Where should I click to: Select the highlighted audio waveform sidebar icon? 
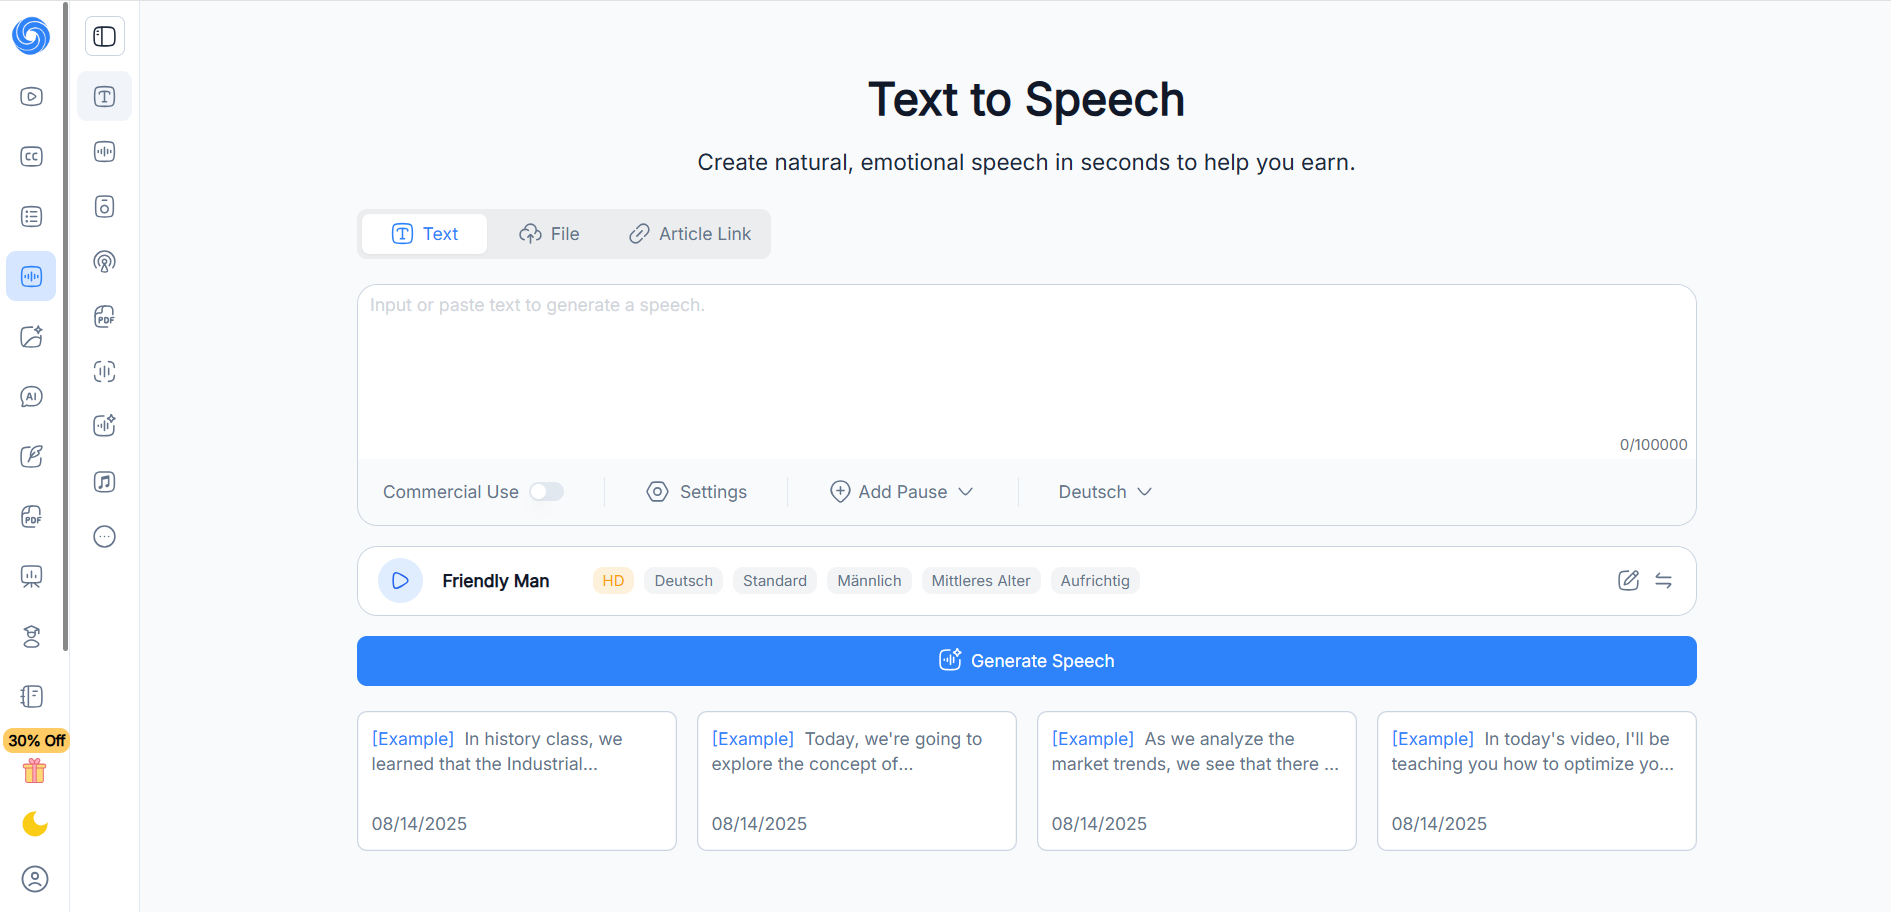(x=31, y=276)
